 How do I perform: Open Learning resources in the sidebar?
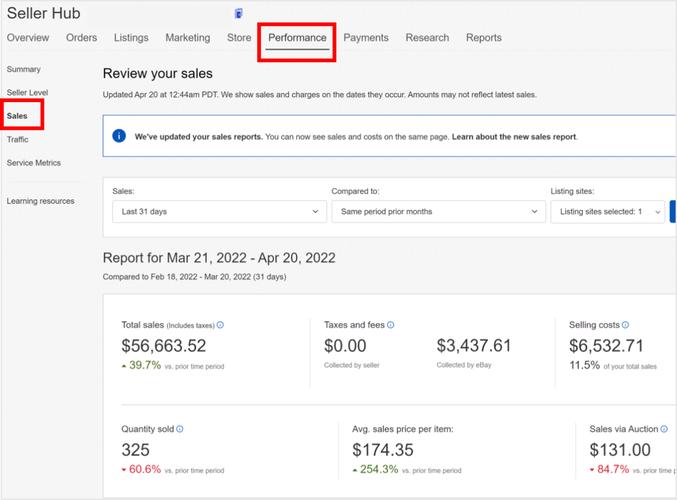click(41, 201)
